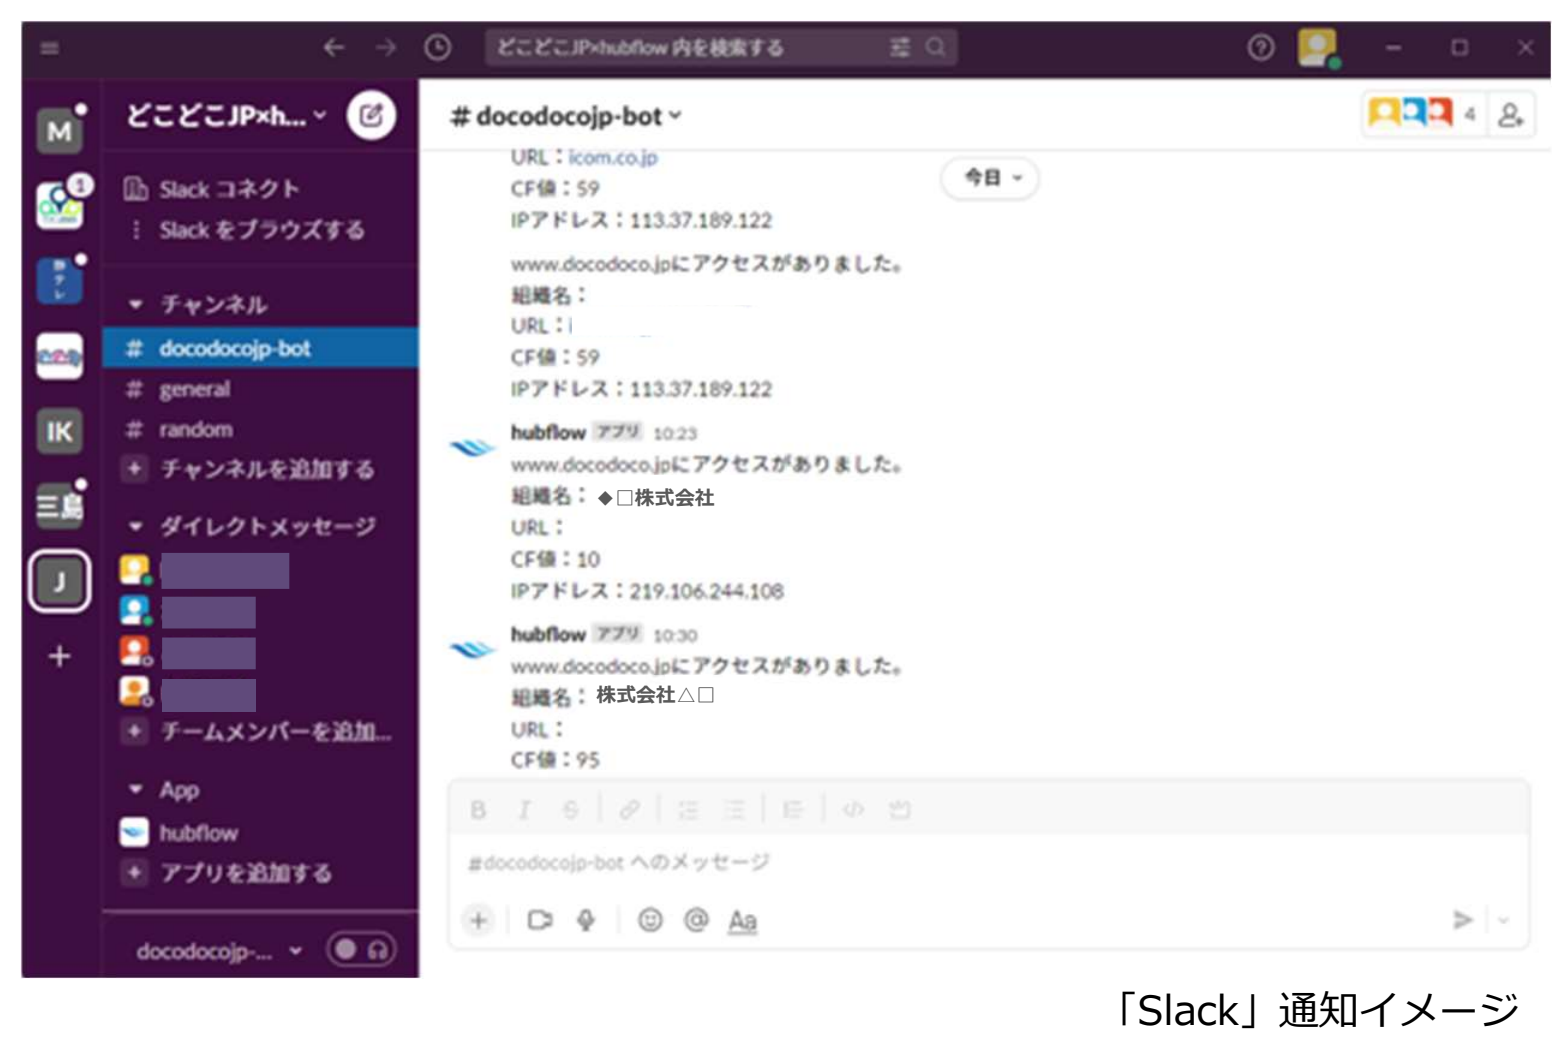
Task: Open the hubflow sender name at 10:23
Action: coord(548,432)
